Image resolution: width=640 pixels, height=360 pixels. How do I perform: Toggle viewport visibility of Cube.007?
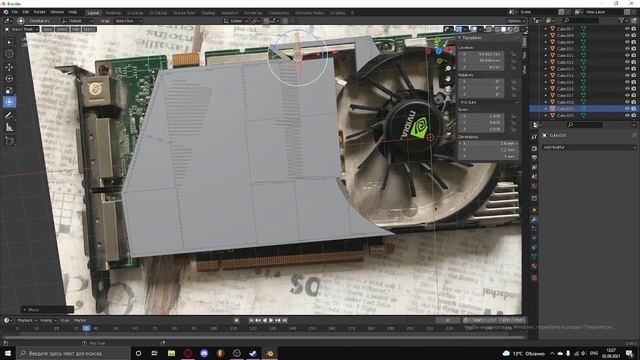tap(627, 29)
